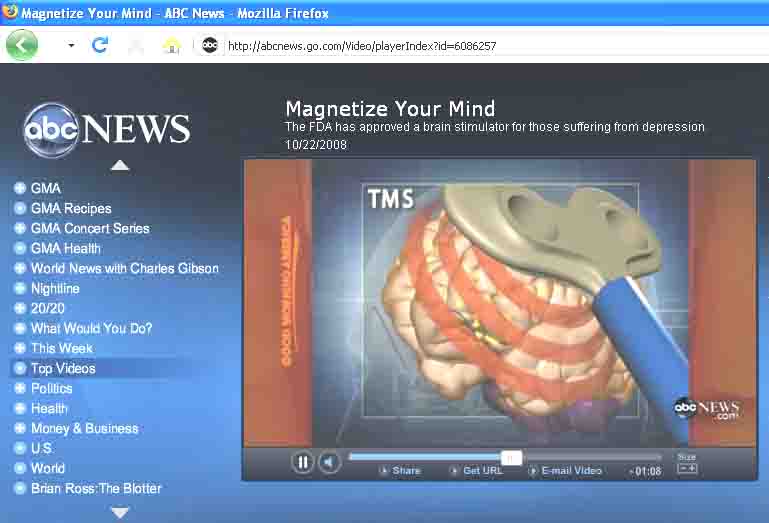Expand the GMA Concert Series plus icon

click(x=20, y=228)
